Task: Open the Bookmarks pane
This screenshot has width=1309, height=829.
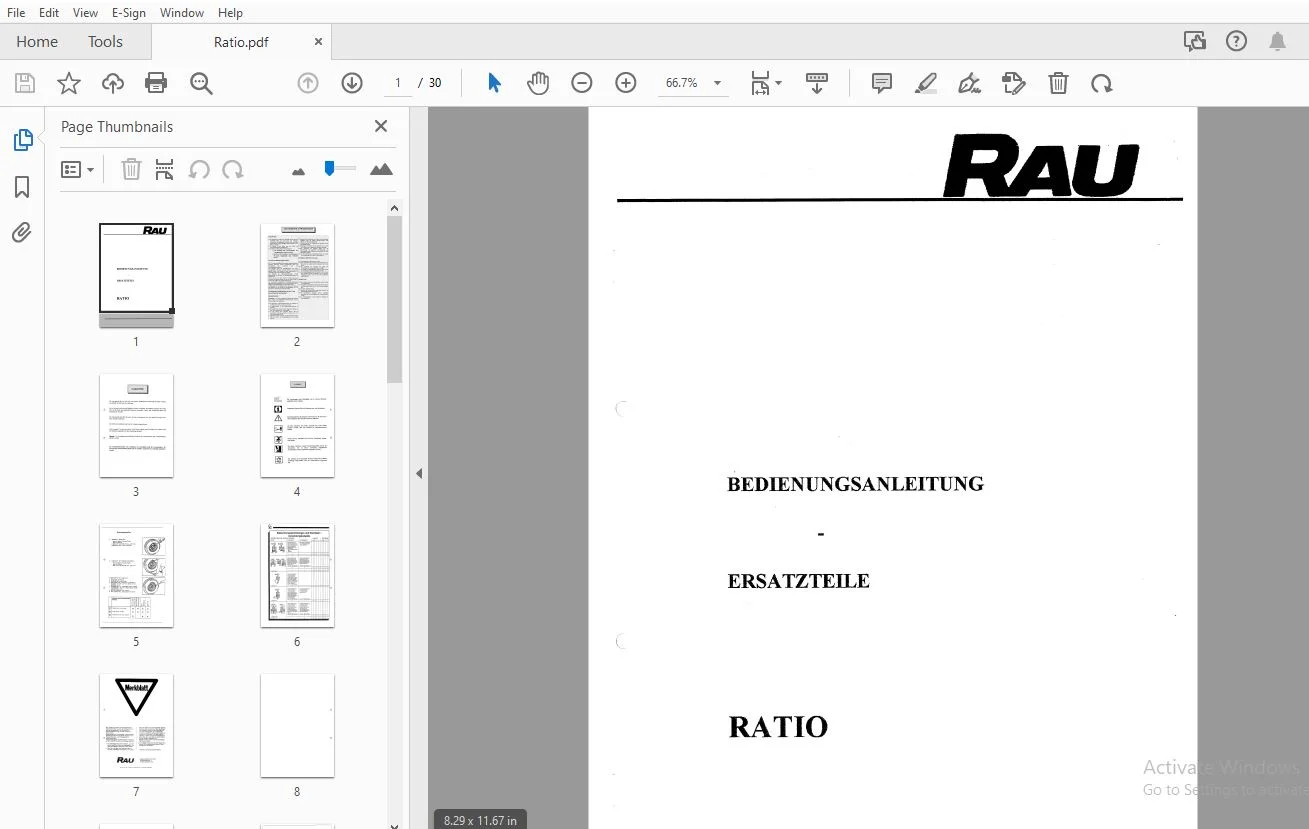Action: pos(22,187)
